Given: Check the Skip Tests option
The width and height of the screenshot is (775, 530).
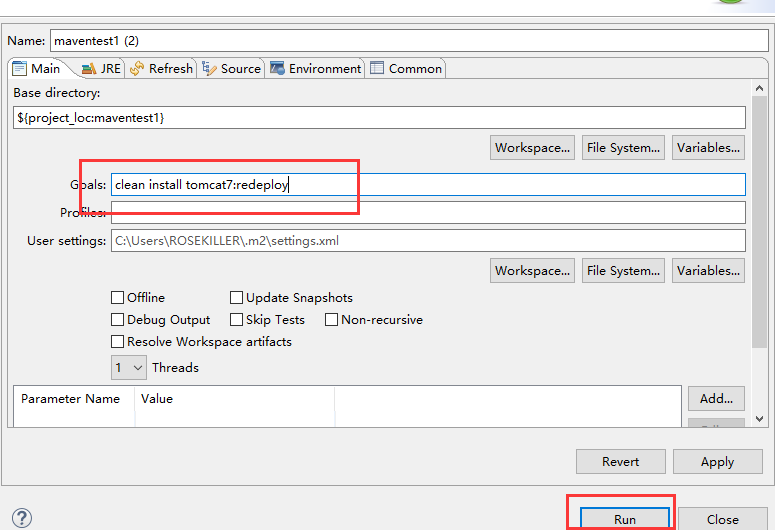Looking at the screenshot, I should click(x=236, y=320).
